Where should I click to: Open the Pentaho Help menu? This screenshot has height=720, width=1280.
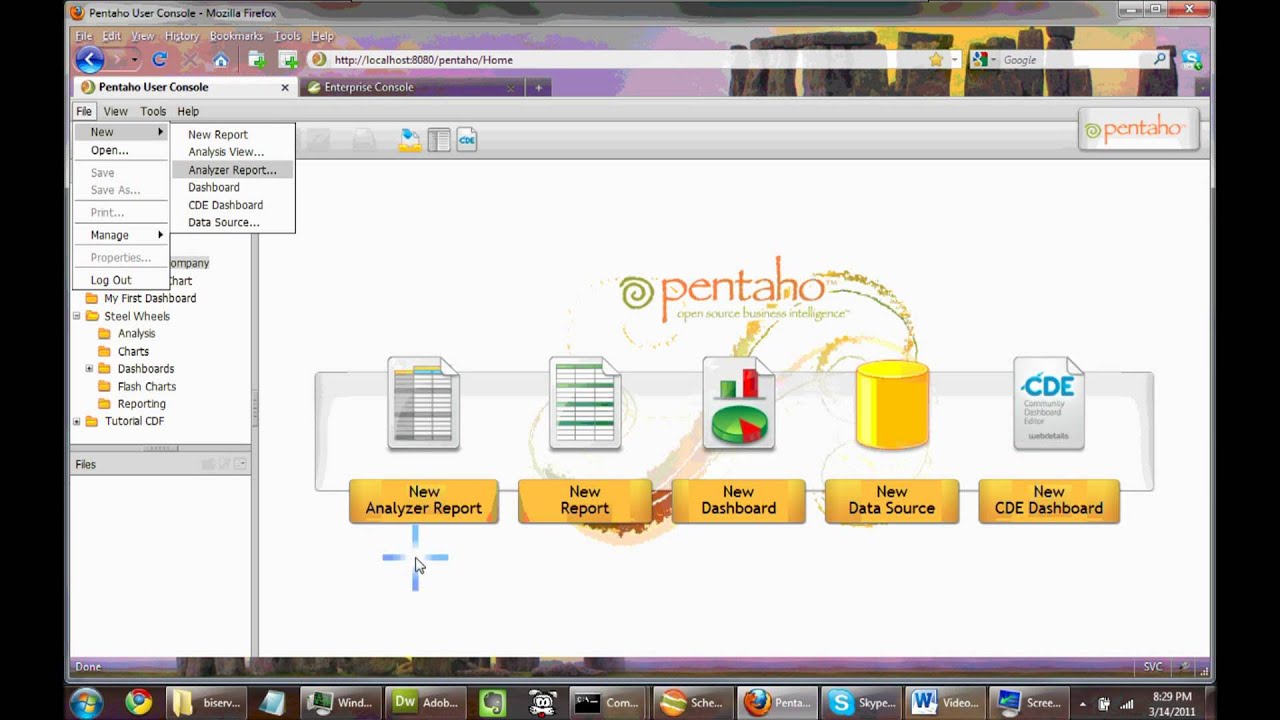pyautogui.click(x=188, y=111)
